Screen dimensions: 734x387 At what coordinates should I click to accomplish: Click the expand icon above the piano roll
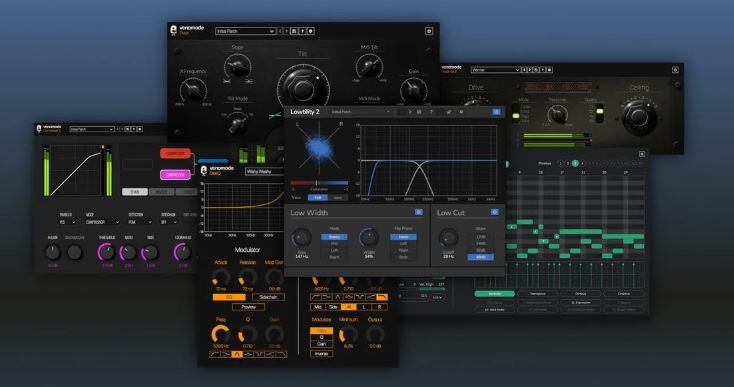point(641,154)
